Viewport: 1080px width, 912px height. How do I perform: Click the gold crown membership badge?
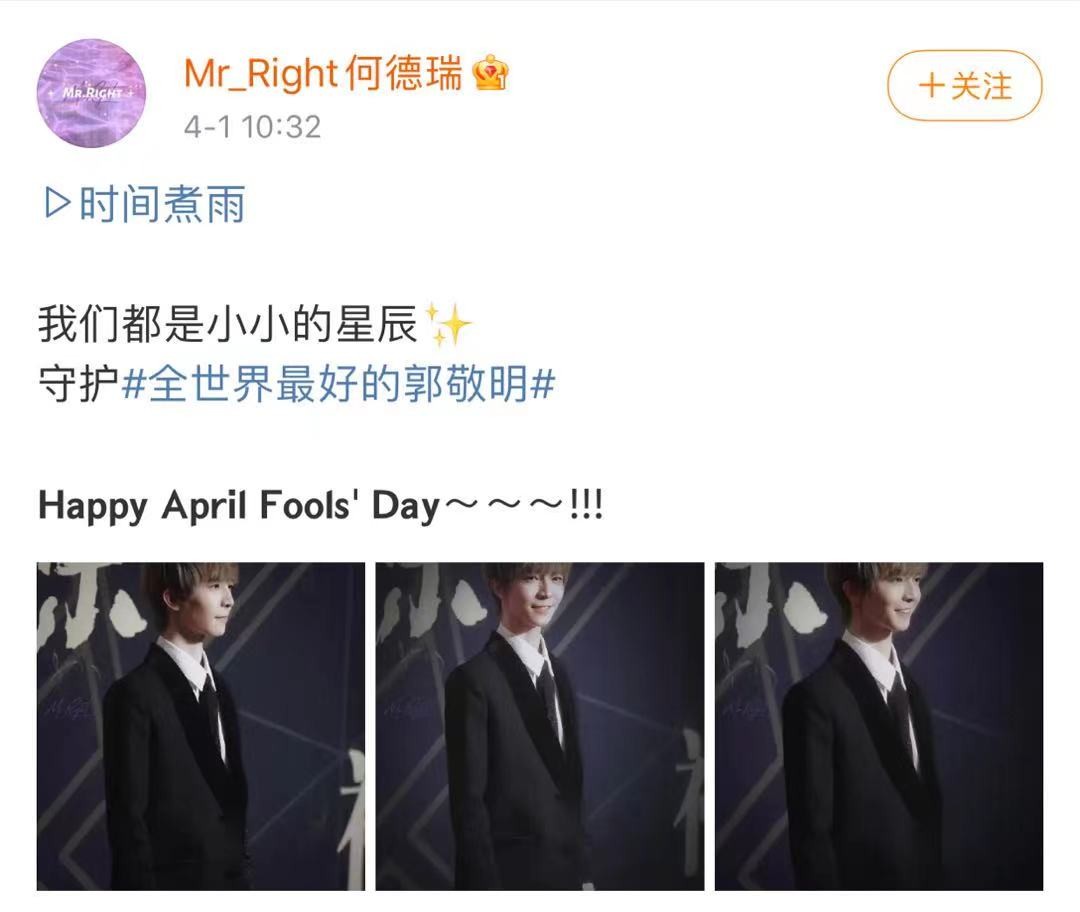490,72
